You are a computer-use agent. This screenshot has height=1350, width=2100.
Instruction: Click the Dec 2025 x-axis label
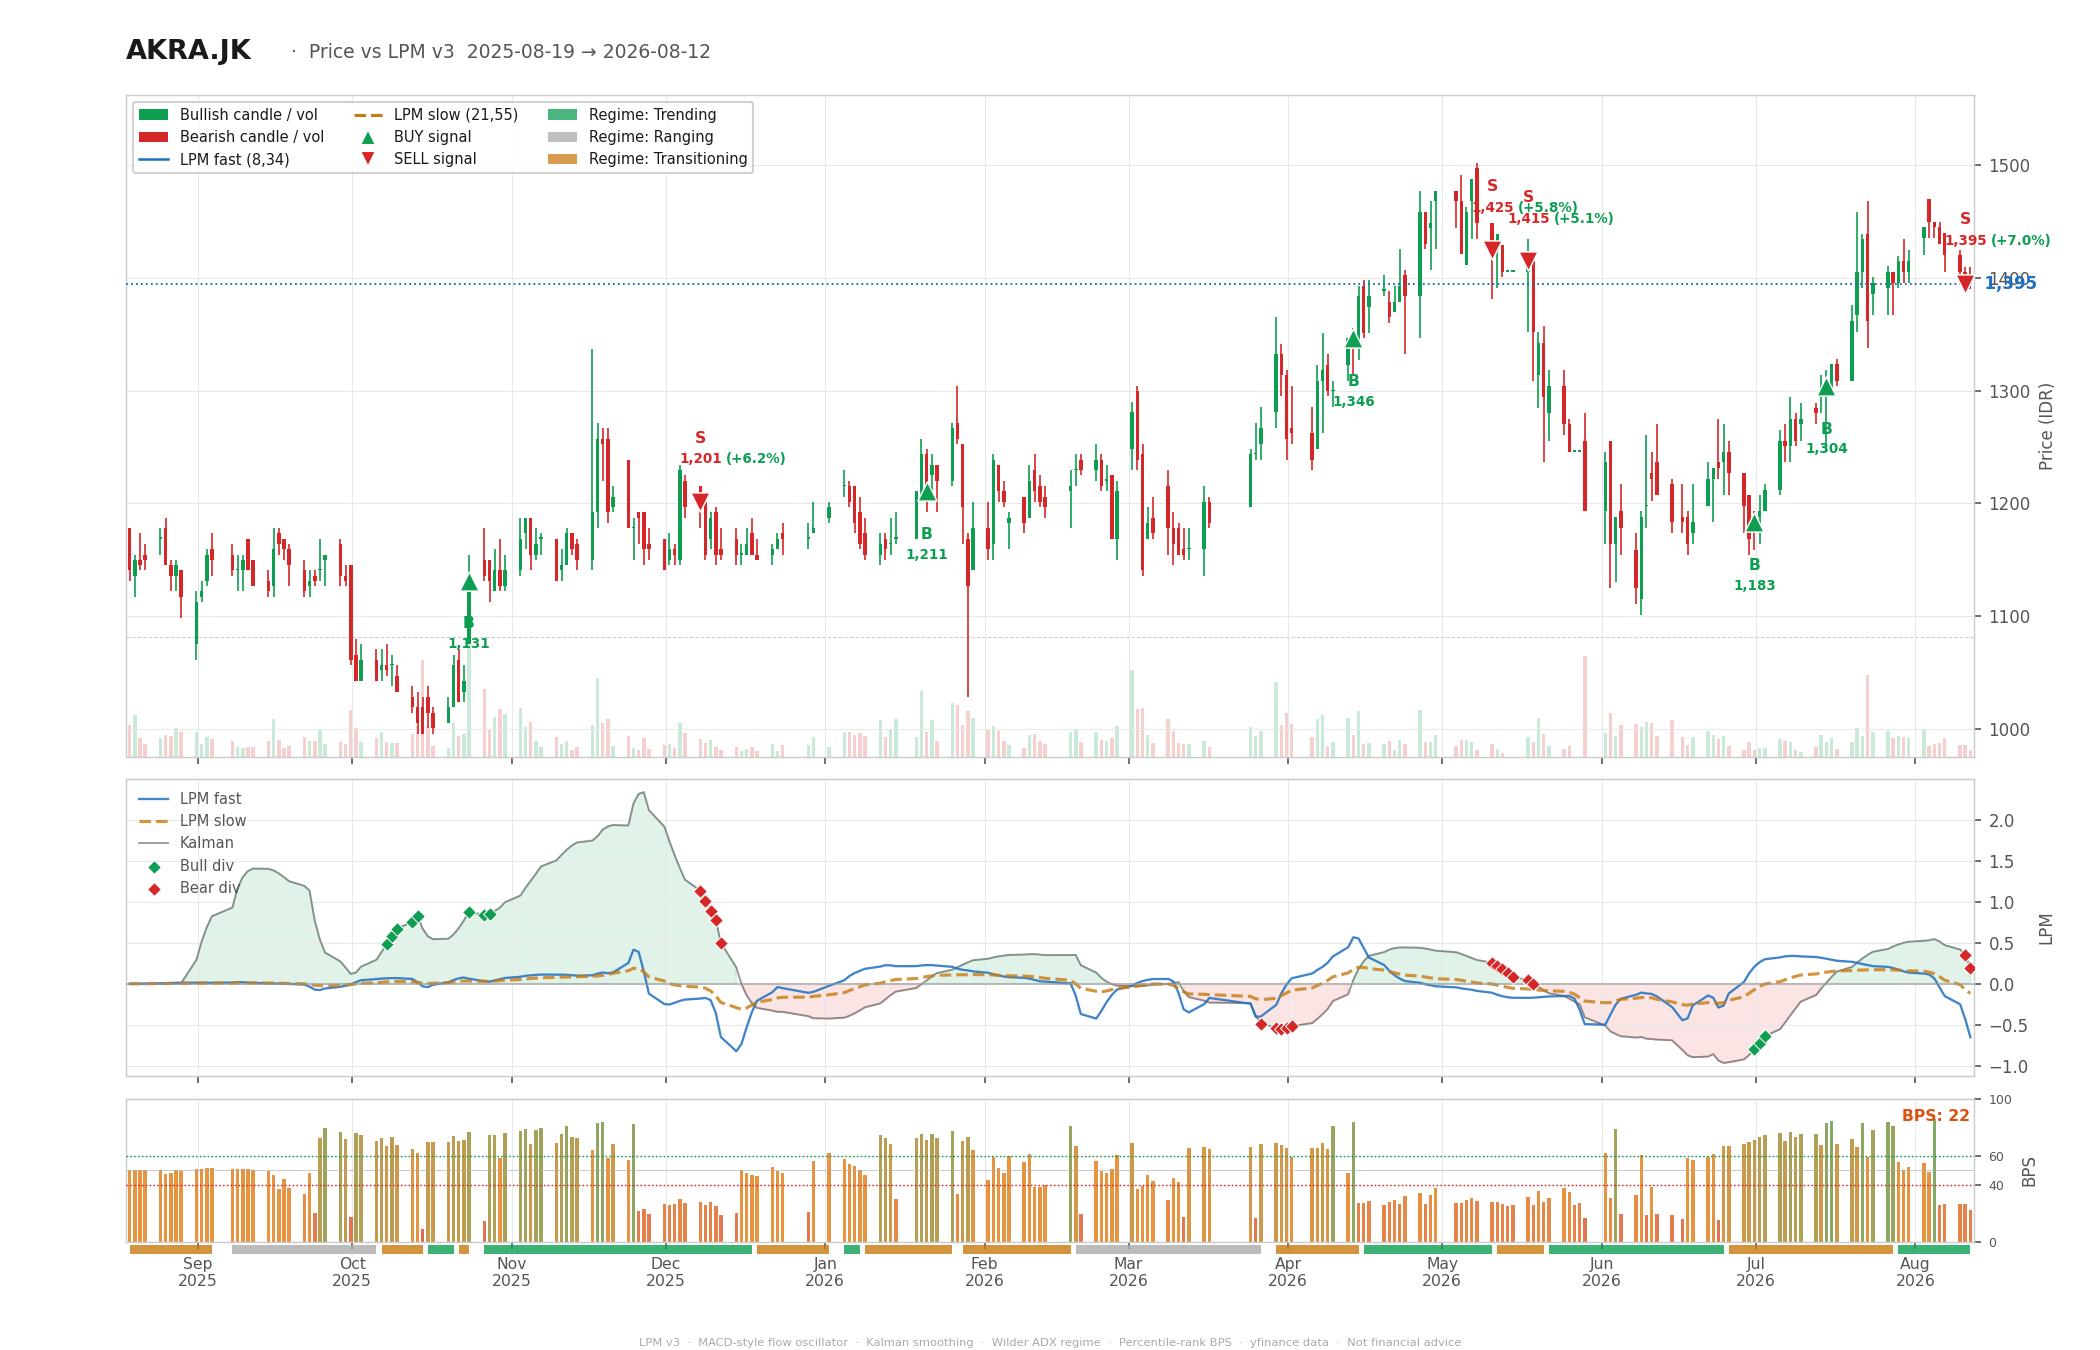pos(665,1272)
